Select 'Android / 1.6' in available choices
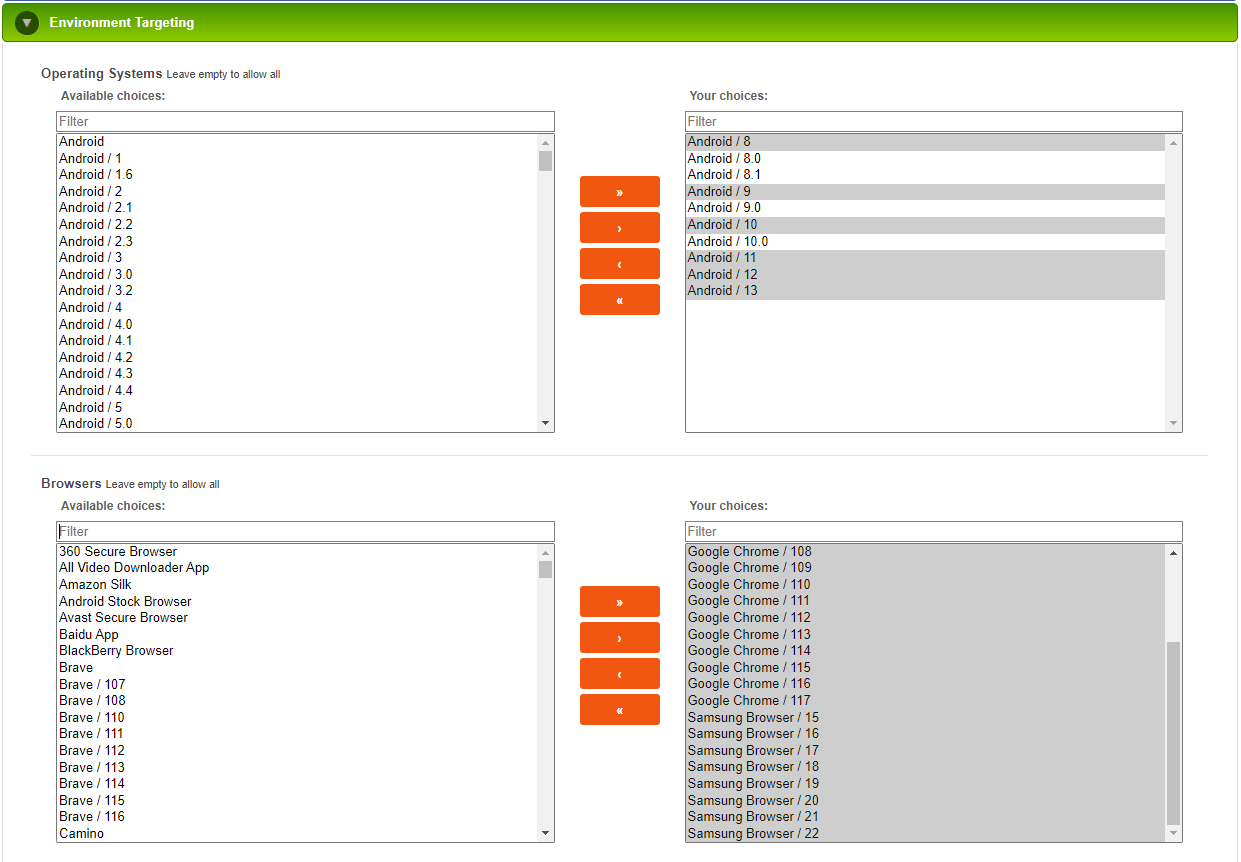This screenshot has height=862, width=1241. tap(297, 175)
